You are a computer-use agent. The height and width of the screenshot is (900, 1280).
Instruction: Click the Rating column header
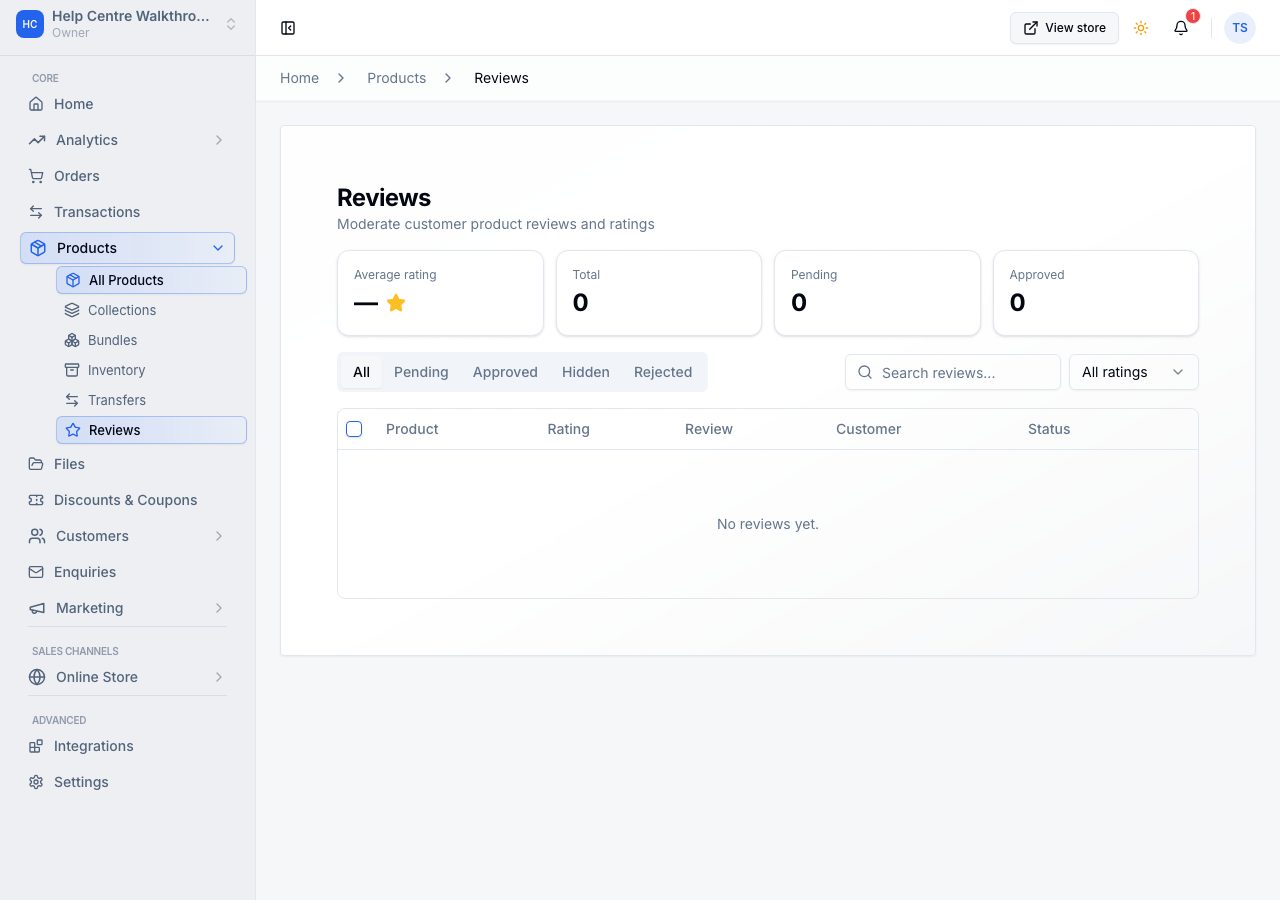(x=568, y=429)
